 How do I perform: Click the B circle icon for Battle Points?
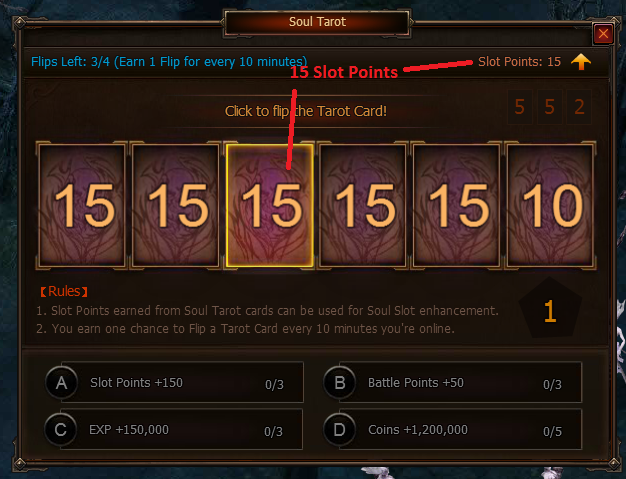339,383
